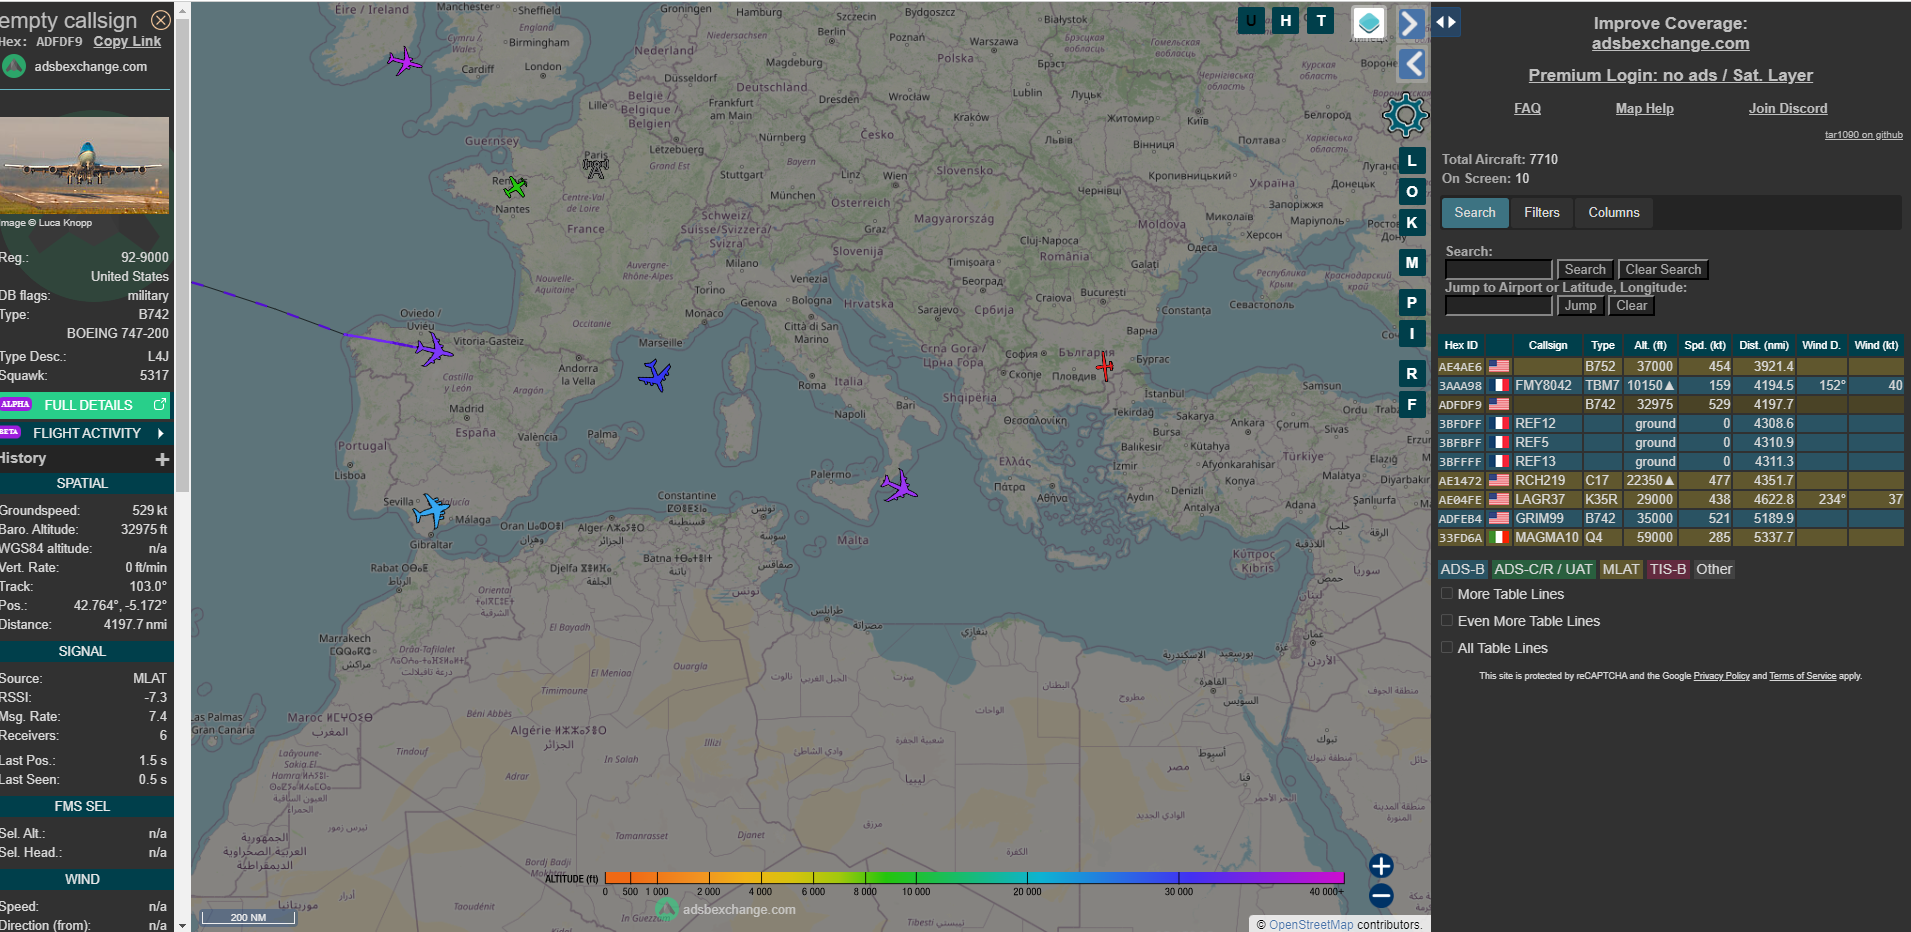
Task: Select the FMY8042 row in aircraft table
Action: [1670, 385]
